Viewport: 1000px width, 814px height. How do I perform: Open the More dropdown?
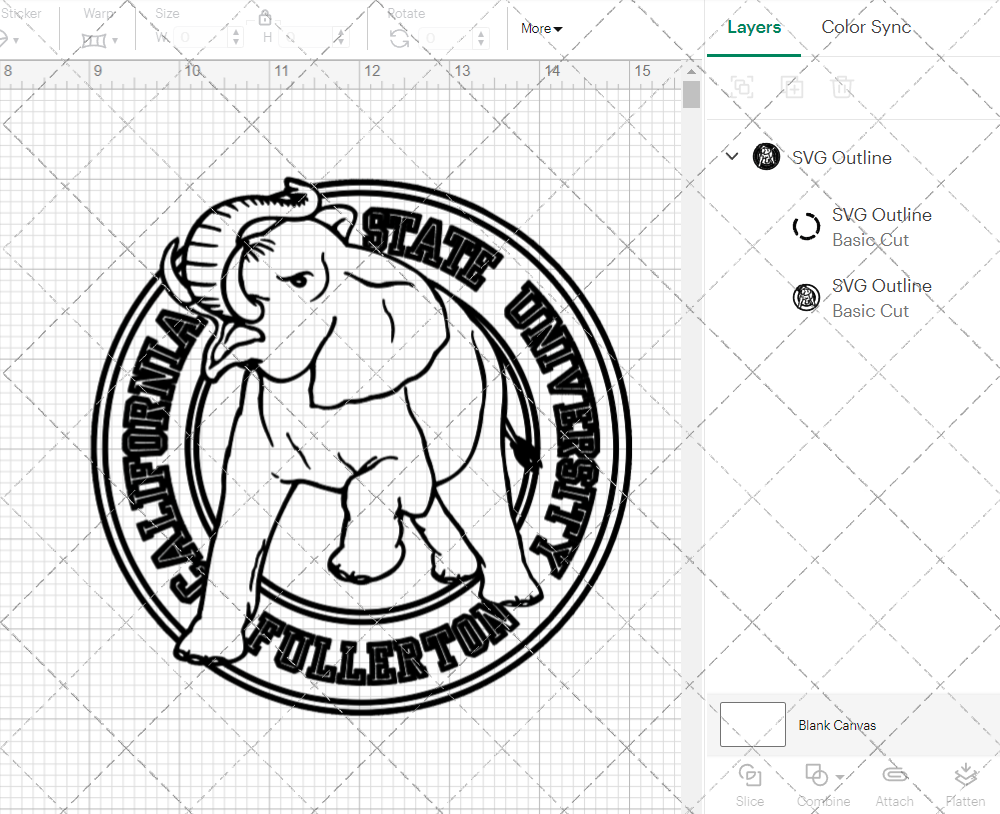point(540,29)
